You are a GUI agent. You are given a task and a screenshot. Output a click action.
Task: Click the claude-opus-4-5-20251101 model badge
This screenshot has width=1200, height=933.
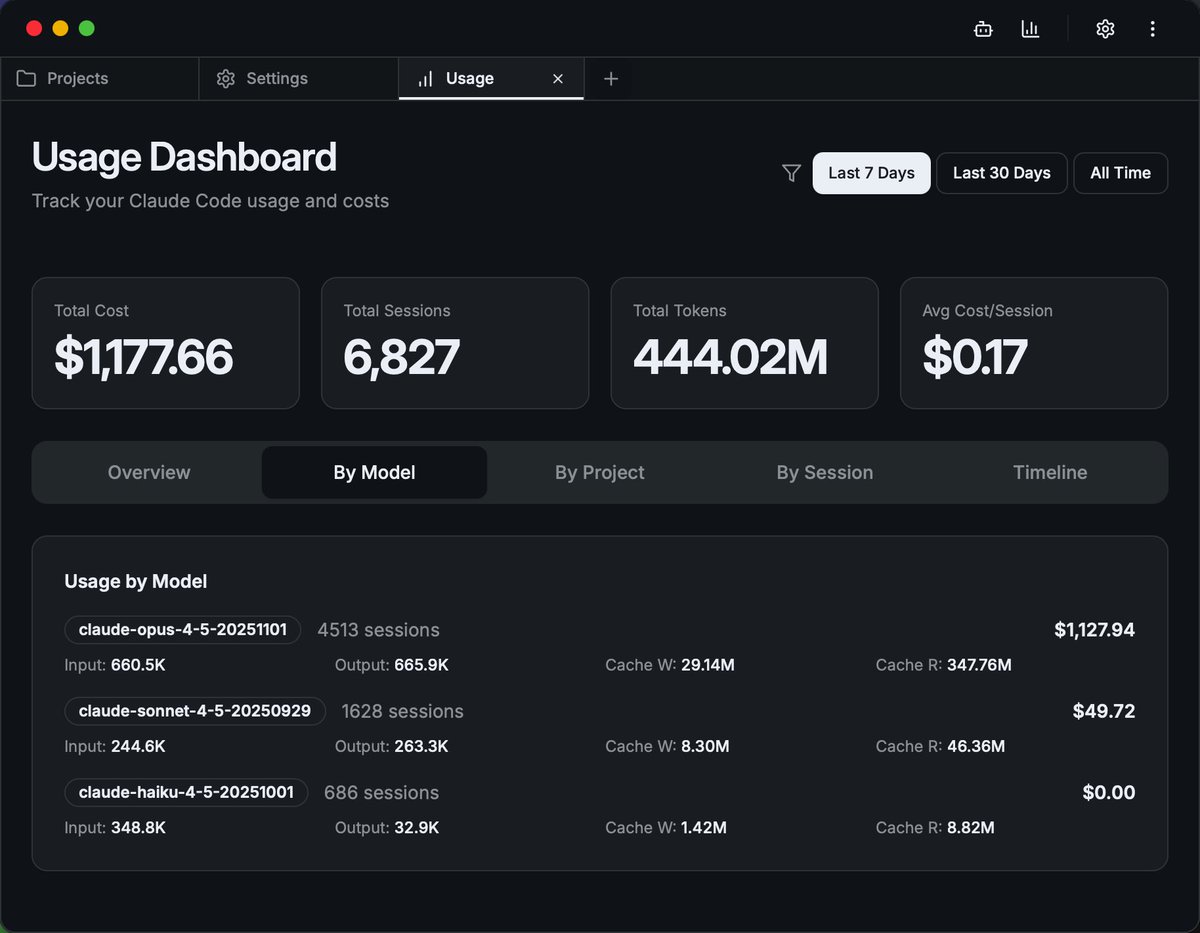click(x=183, y=630)
